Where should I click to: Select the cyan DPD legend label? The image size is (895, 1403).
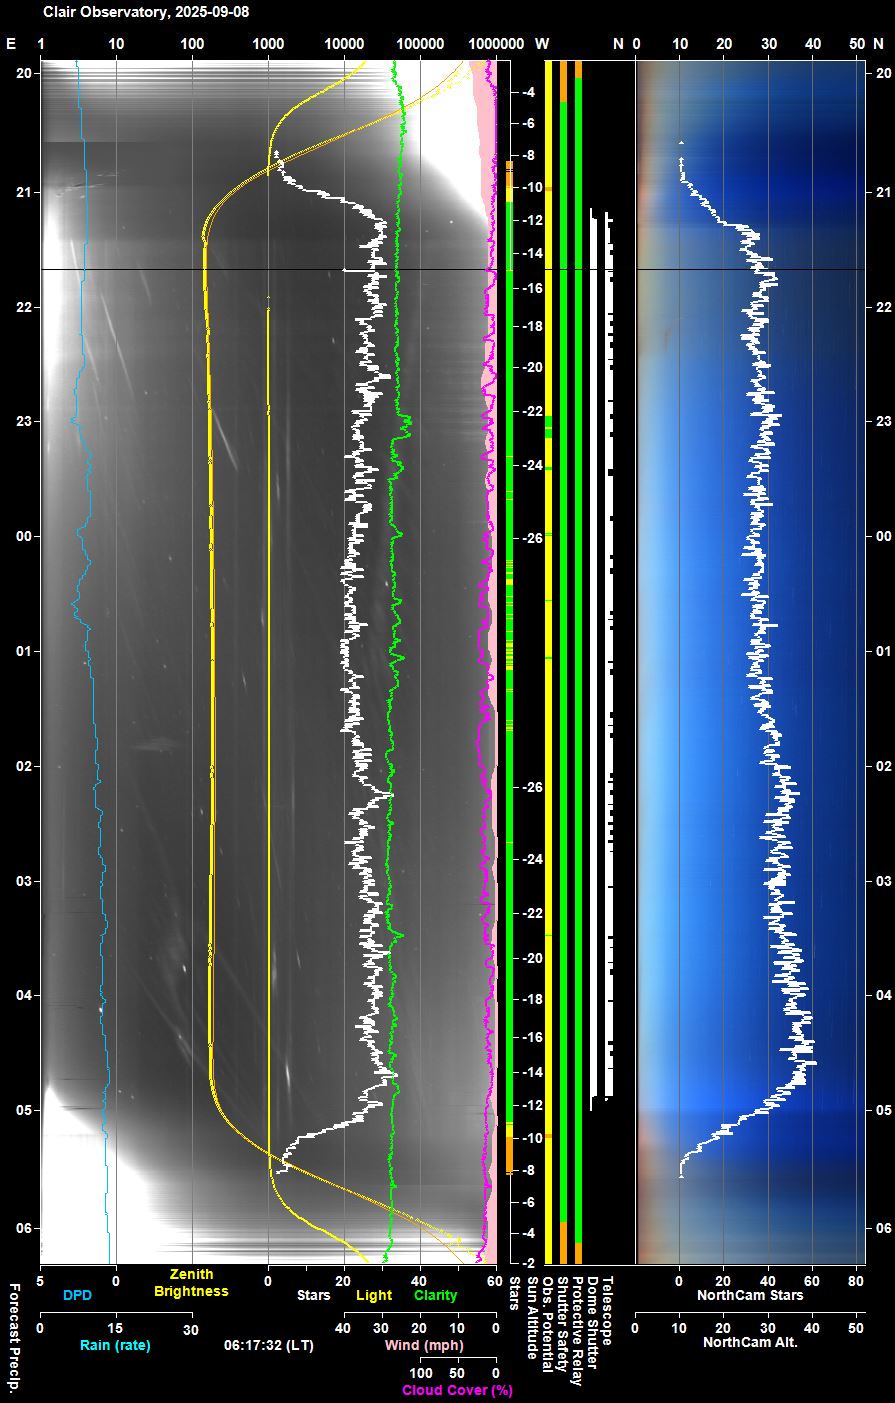click(x=77, y=1295)
